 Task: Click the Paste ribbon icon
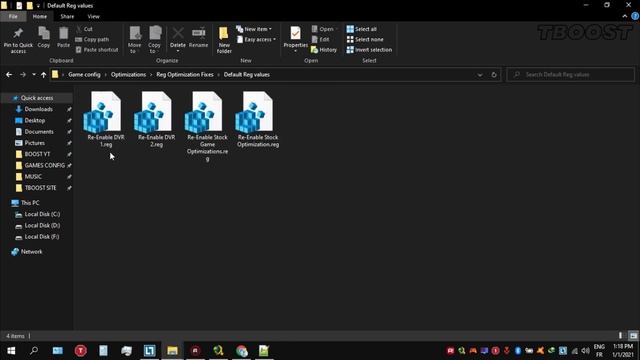pos(63,38)
